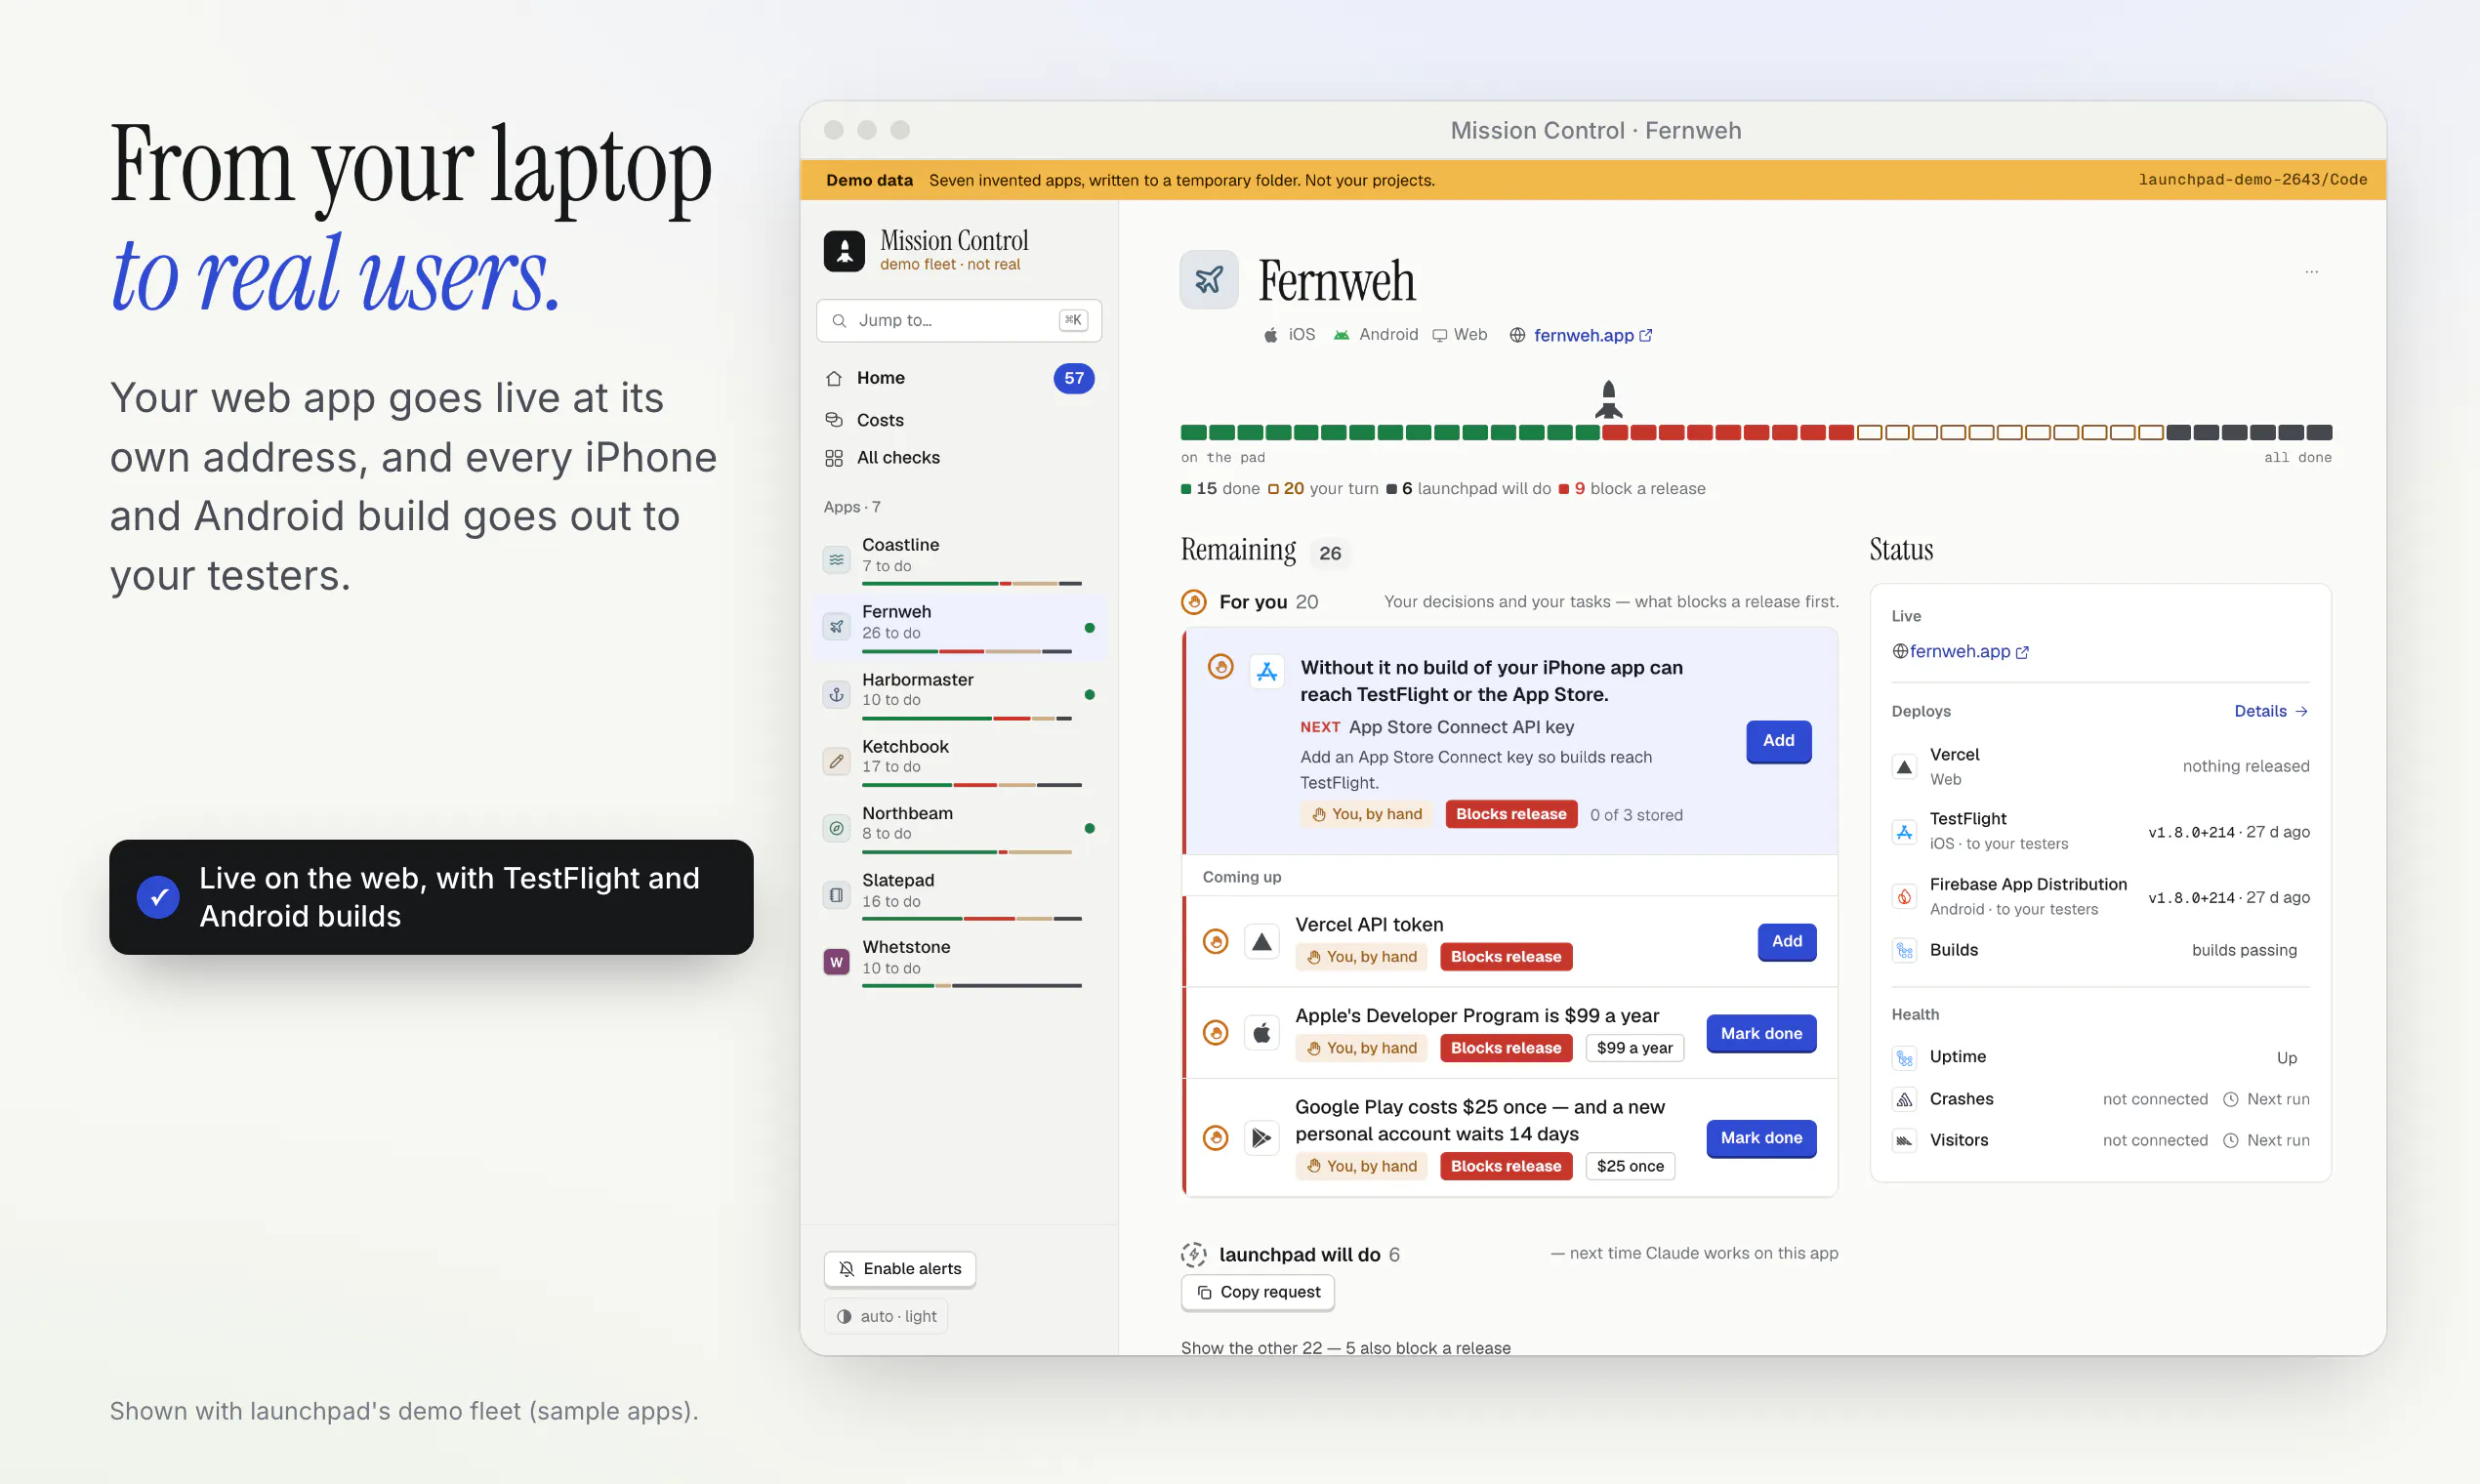Mark the Google Play costs task done
The width and height of the screenshot is (2480, 1484).
pos(1761,1138)
